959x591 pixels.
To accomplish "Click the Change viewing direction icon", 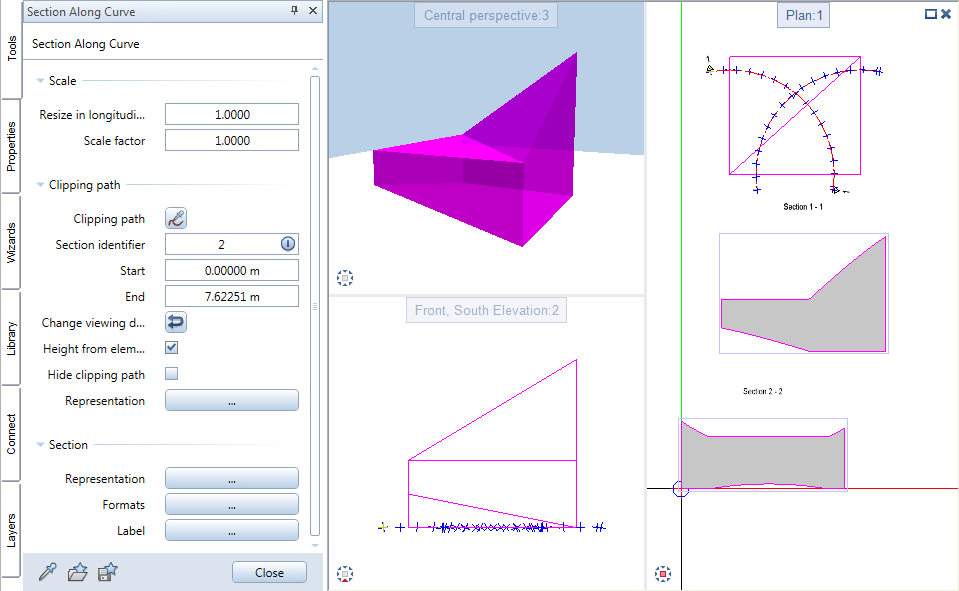I will pos(176,323).
